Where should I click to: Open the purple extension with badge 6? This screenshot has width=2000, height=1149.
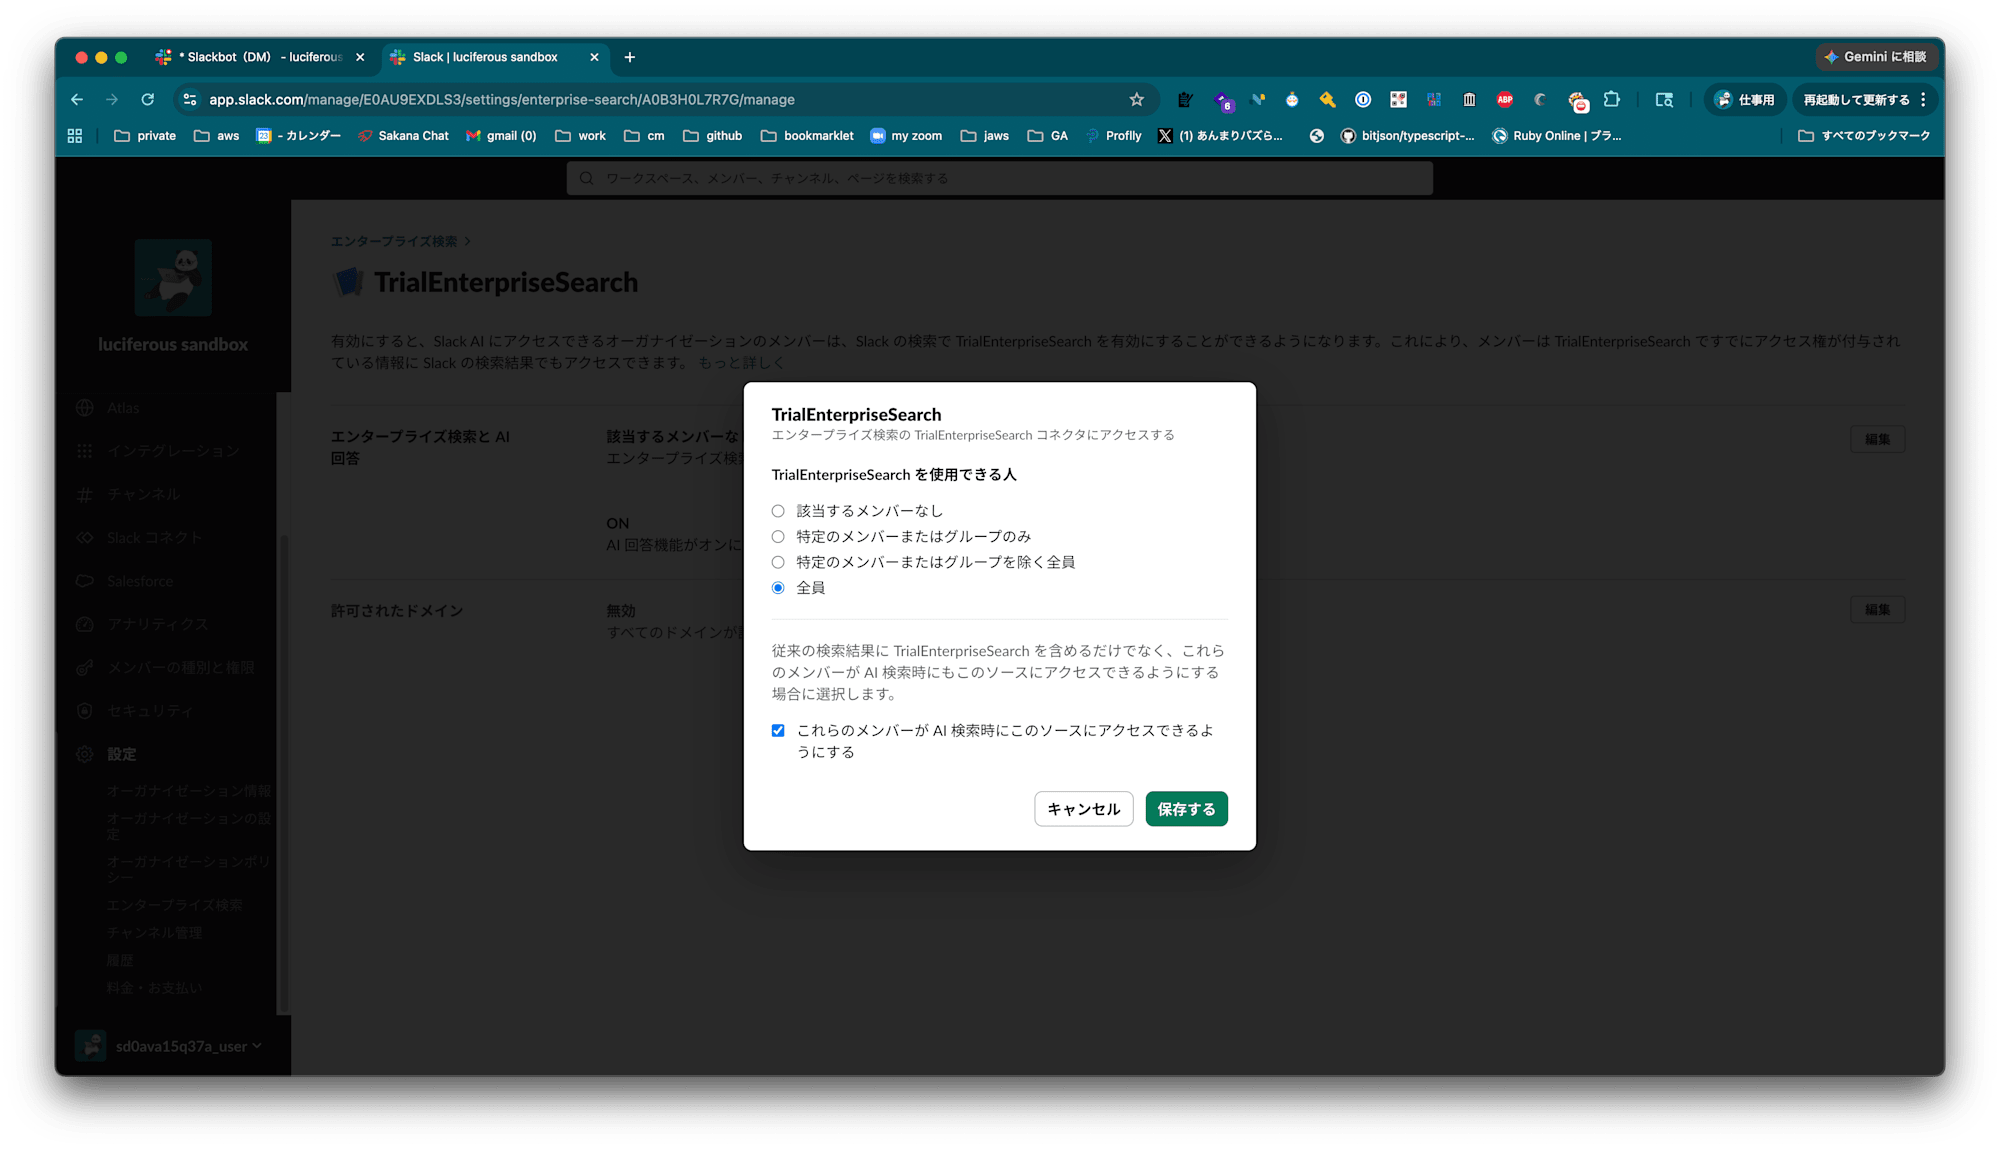(x=1223, y=100)
